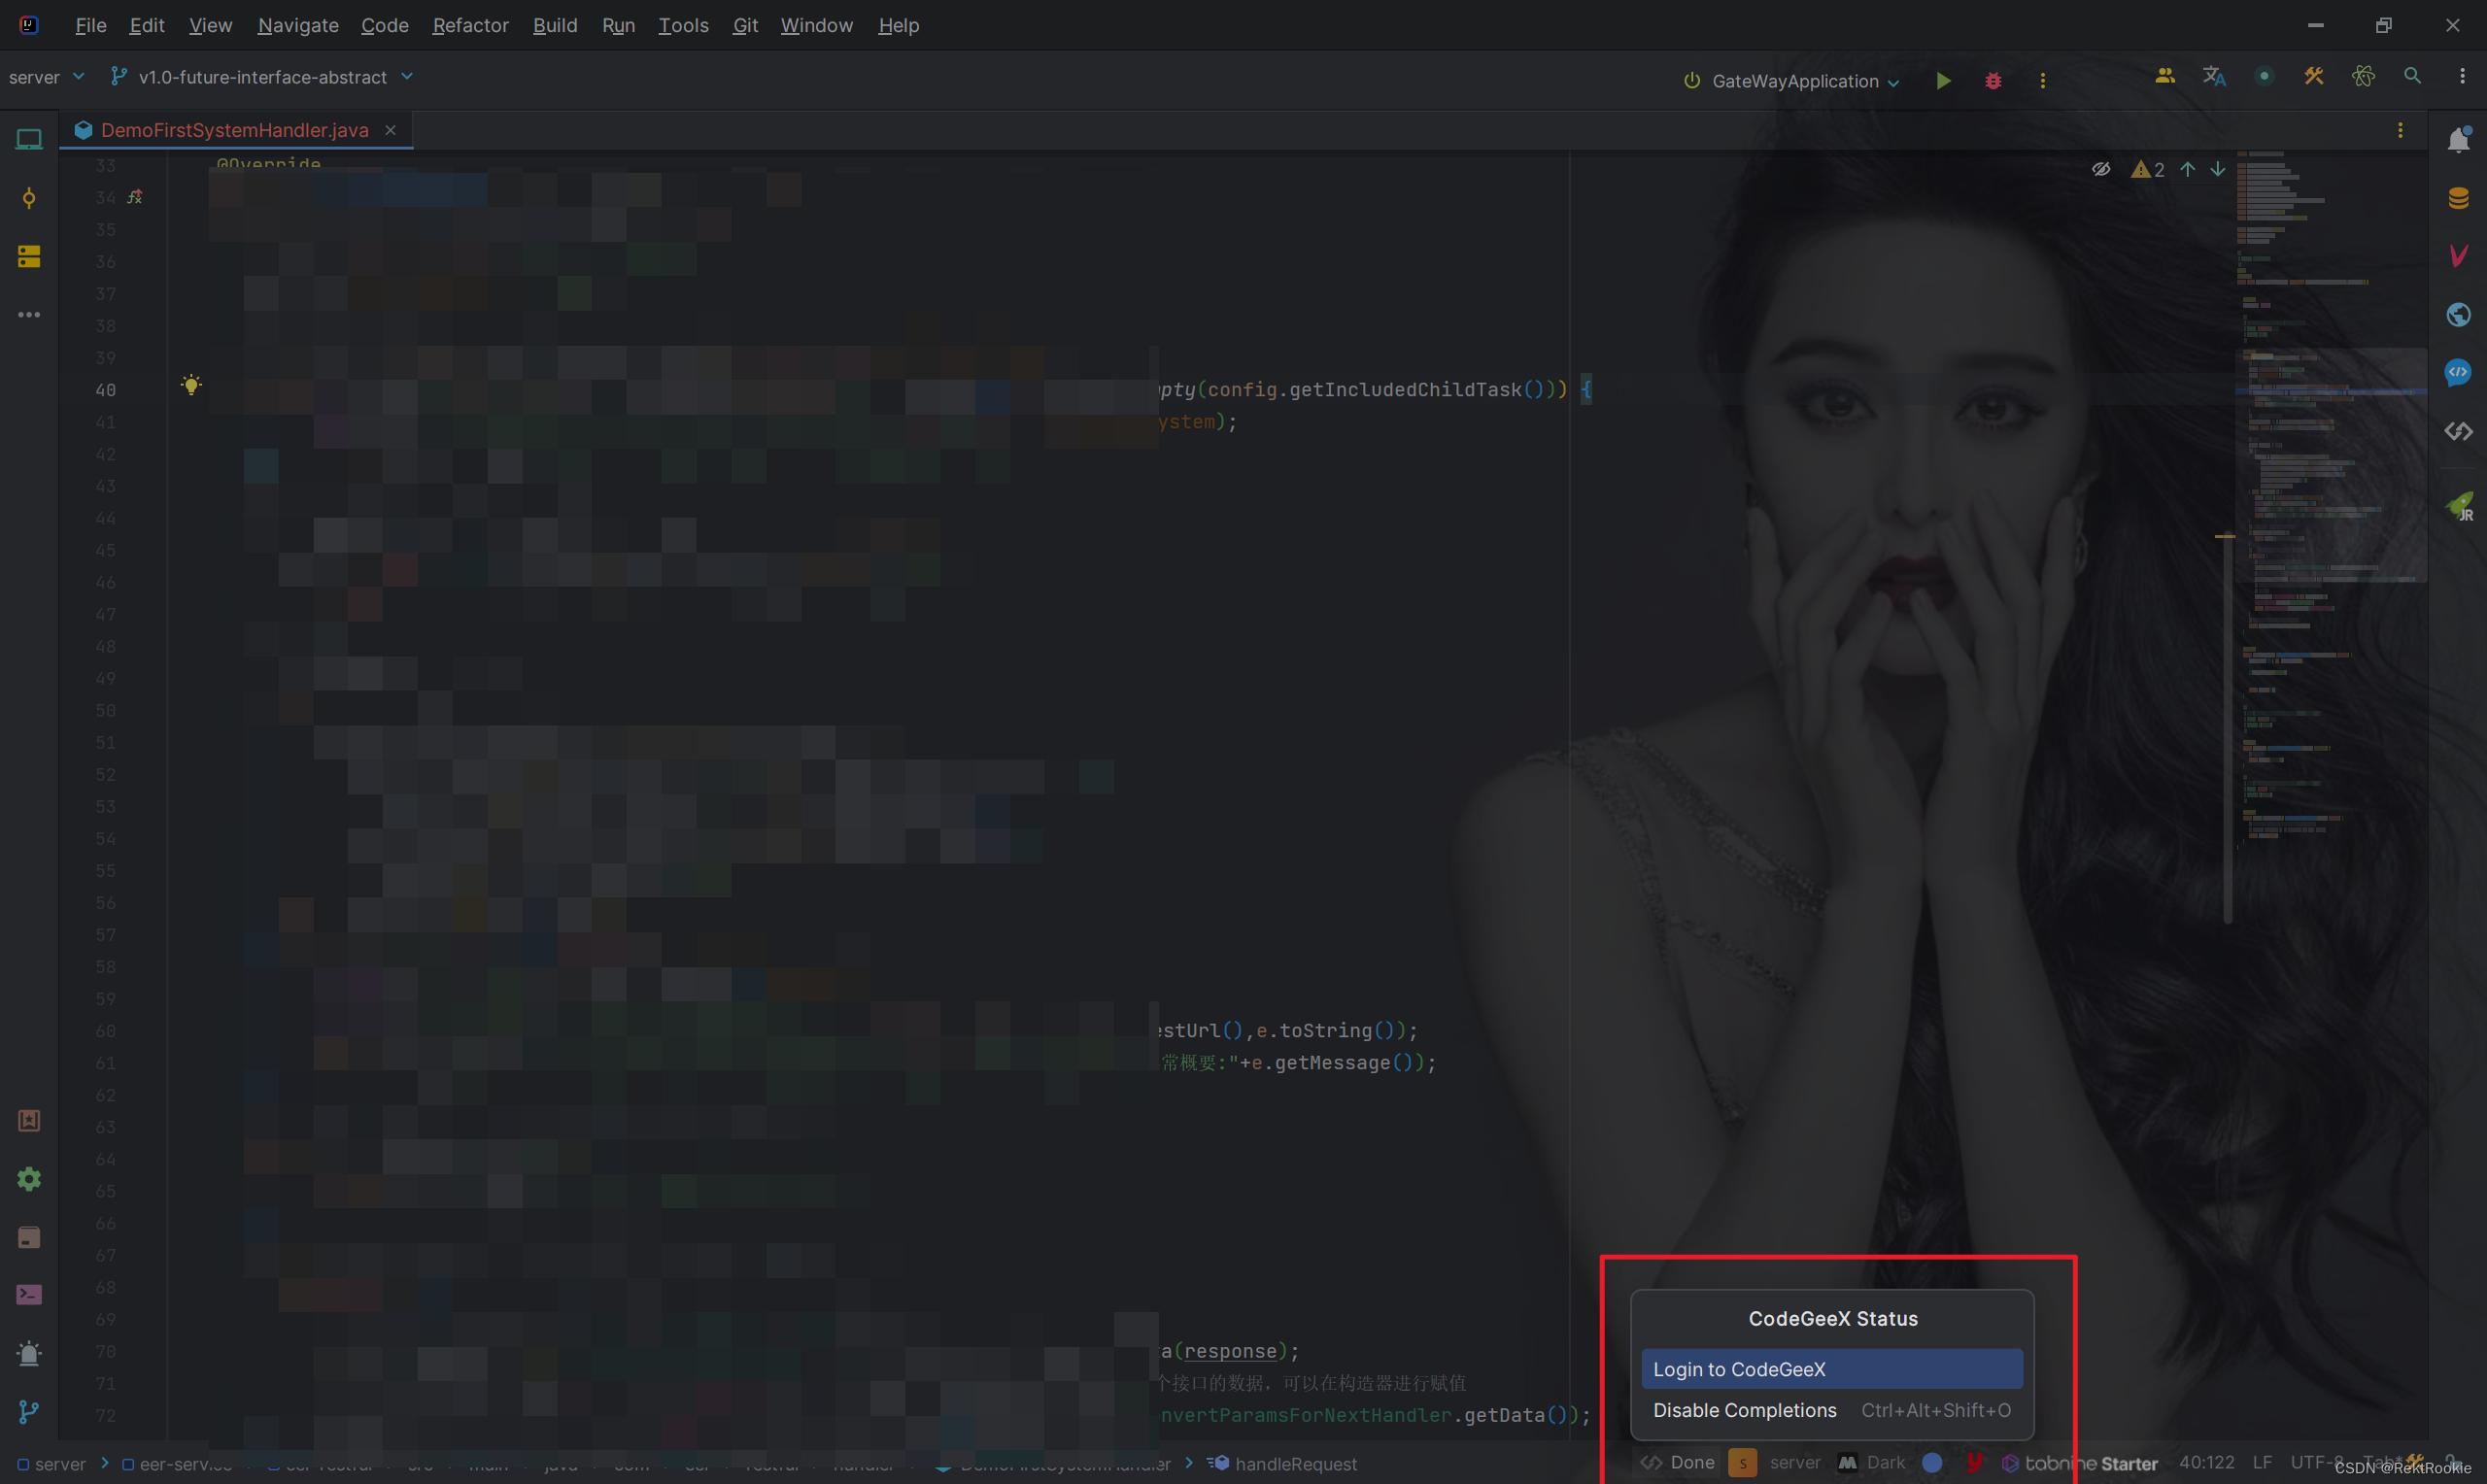The image size is (2487, 1484).
Task: Click Disable Completions in the CodeGeeX popup
Action: pyautogui.click(x=1744, y=1410)
